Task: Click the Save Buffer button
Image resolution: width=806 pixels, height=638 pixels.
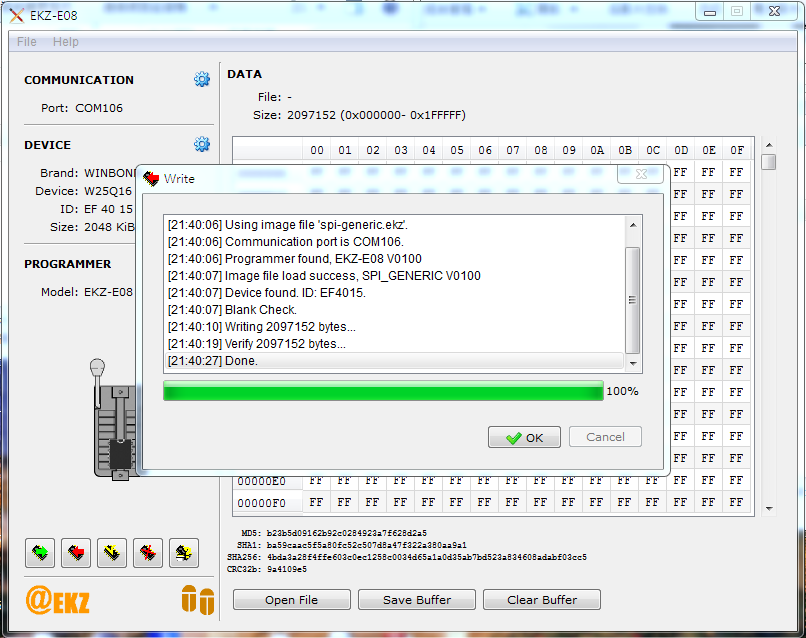Action: (x=417, y=600)
